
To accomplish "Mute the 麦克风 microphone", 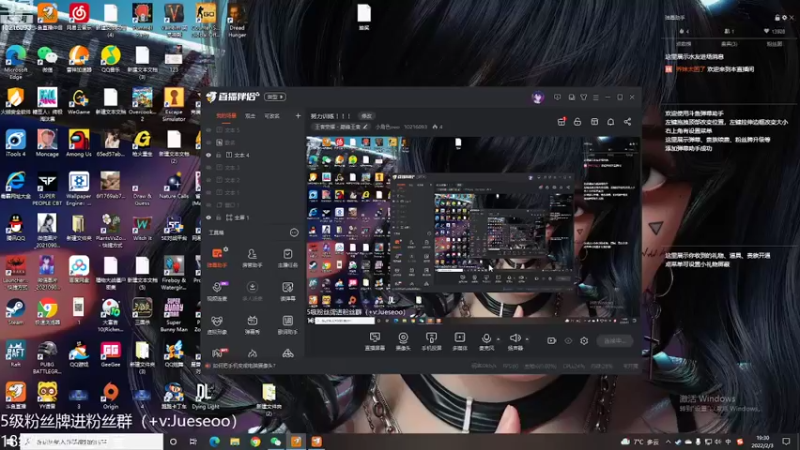I will pos(486,341).
